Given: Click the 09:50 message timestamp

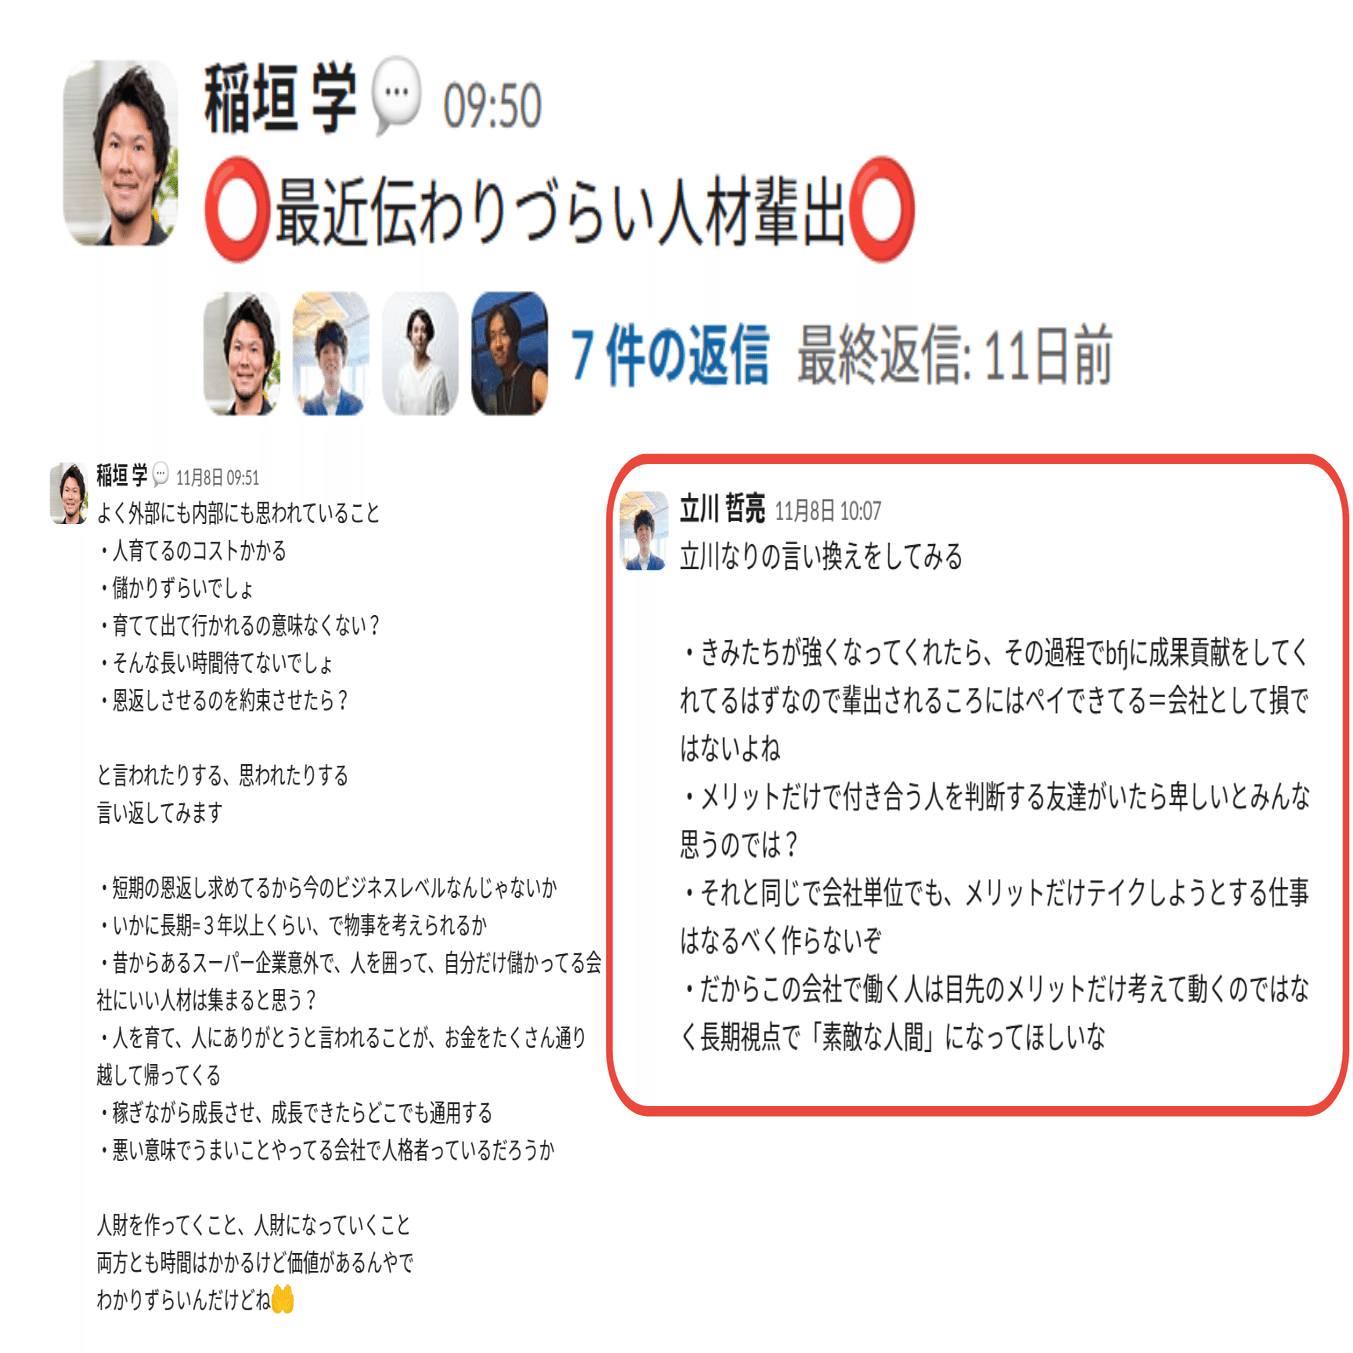Looking at the screenshot, I should click(x=492, y=107).
